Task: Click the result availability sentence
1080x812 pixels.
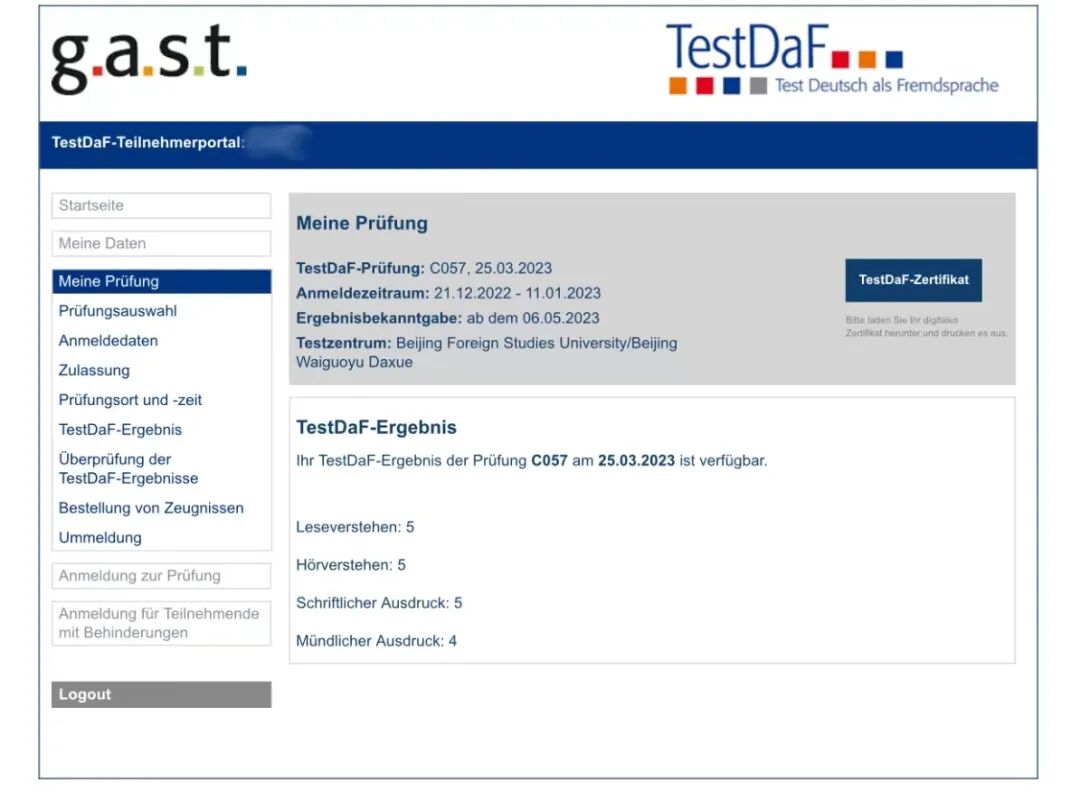Action: pyautogui.click(x=532, y=461)
